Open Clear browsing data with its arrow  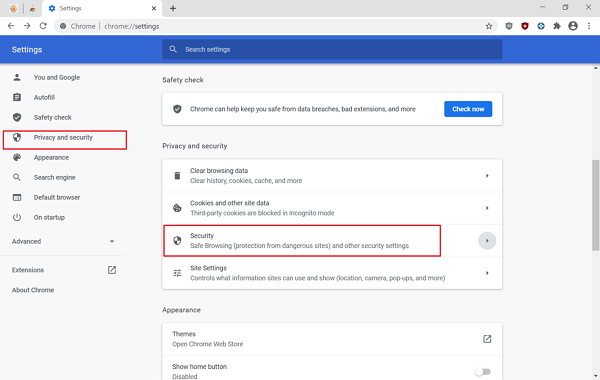click(x=487, y=176)
